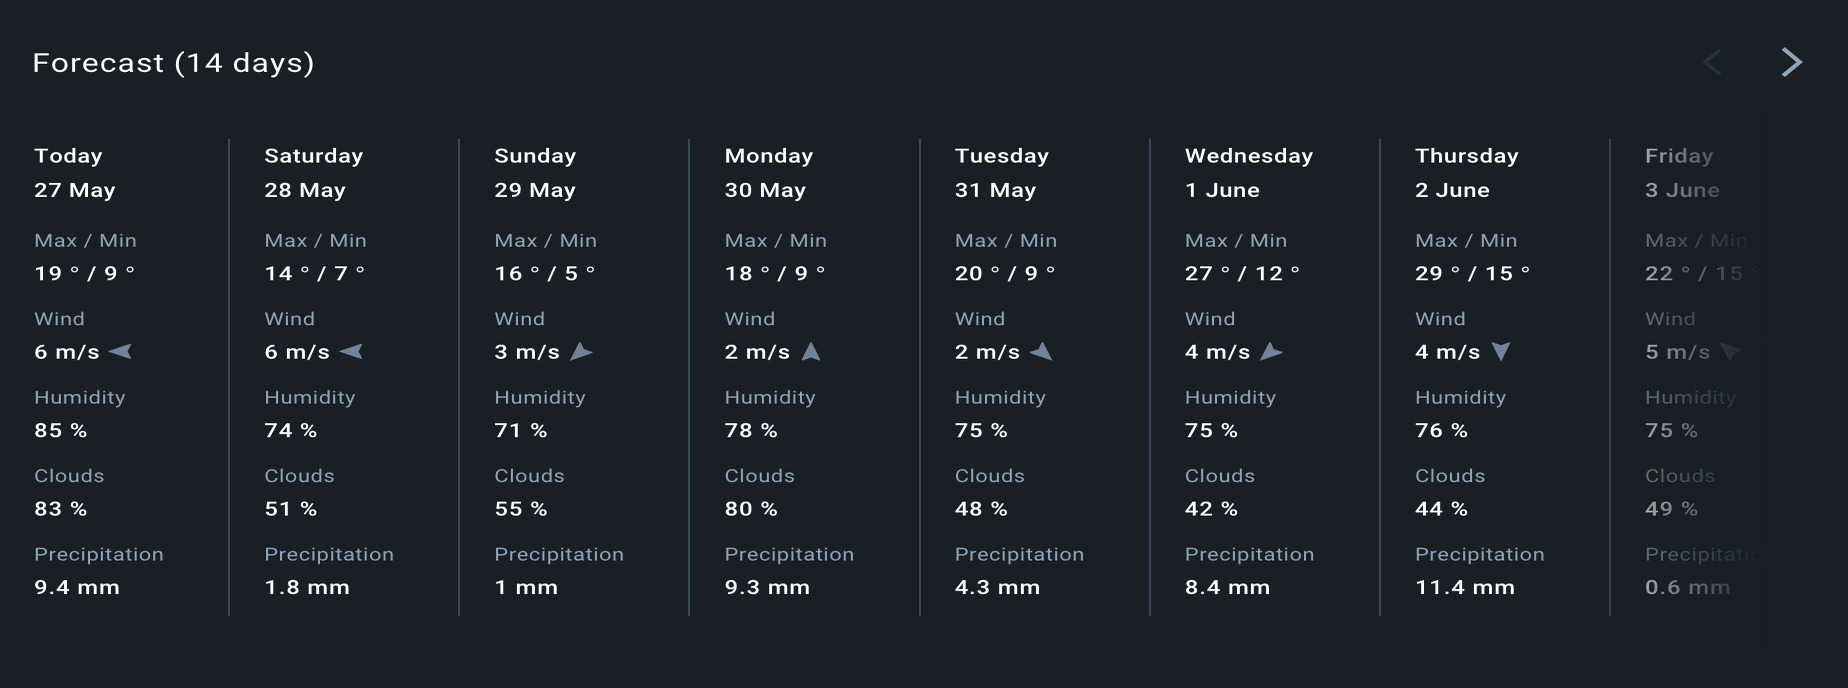The image size is (1848, 688).
Task: Click Thursday's 29° / 15° temperature
Action: point(1473,274)
